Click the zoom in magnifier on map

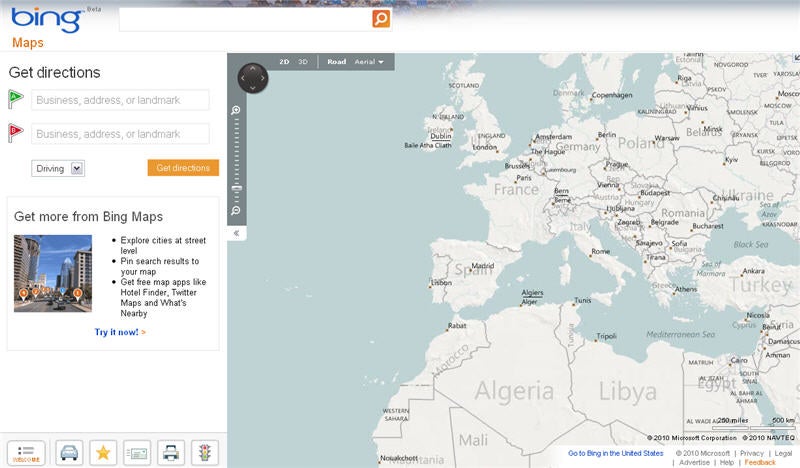[236, 110]
